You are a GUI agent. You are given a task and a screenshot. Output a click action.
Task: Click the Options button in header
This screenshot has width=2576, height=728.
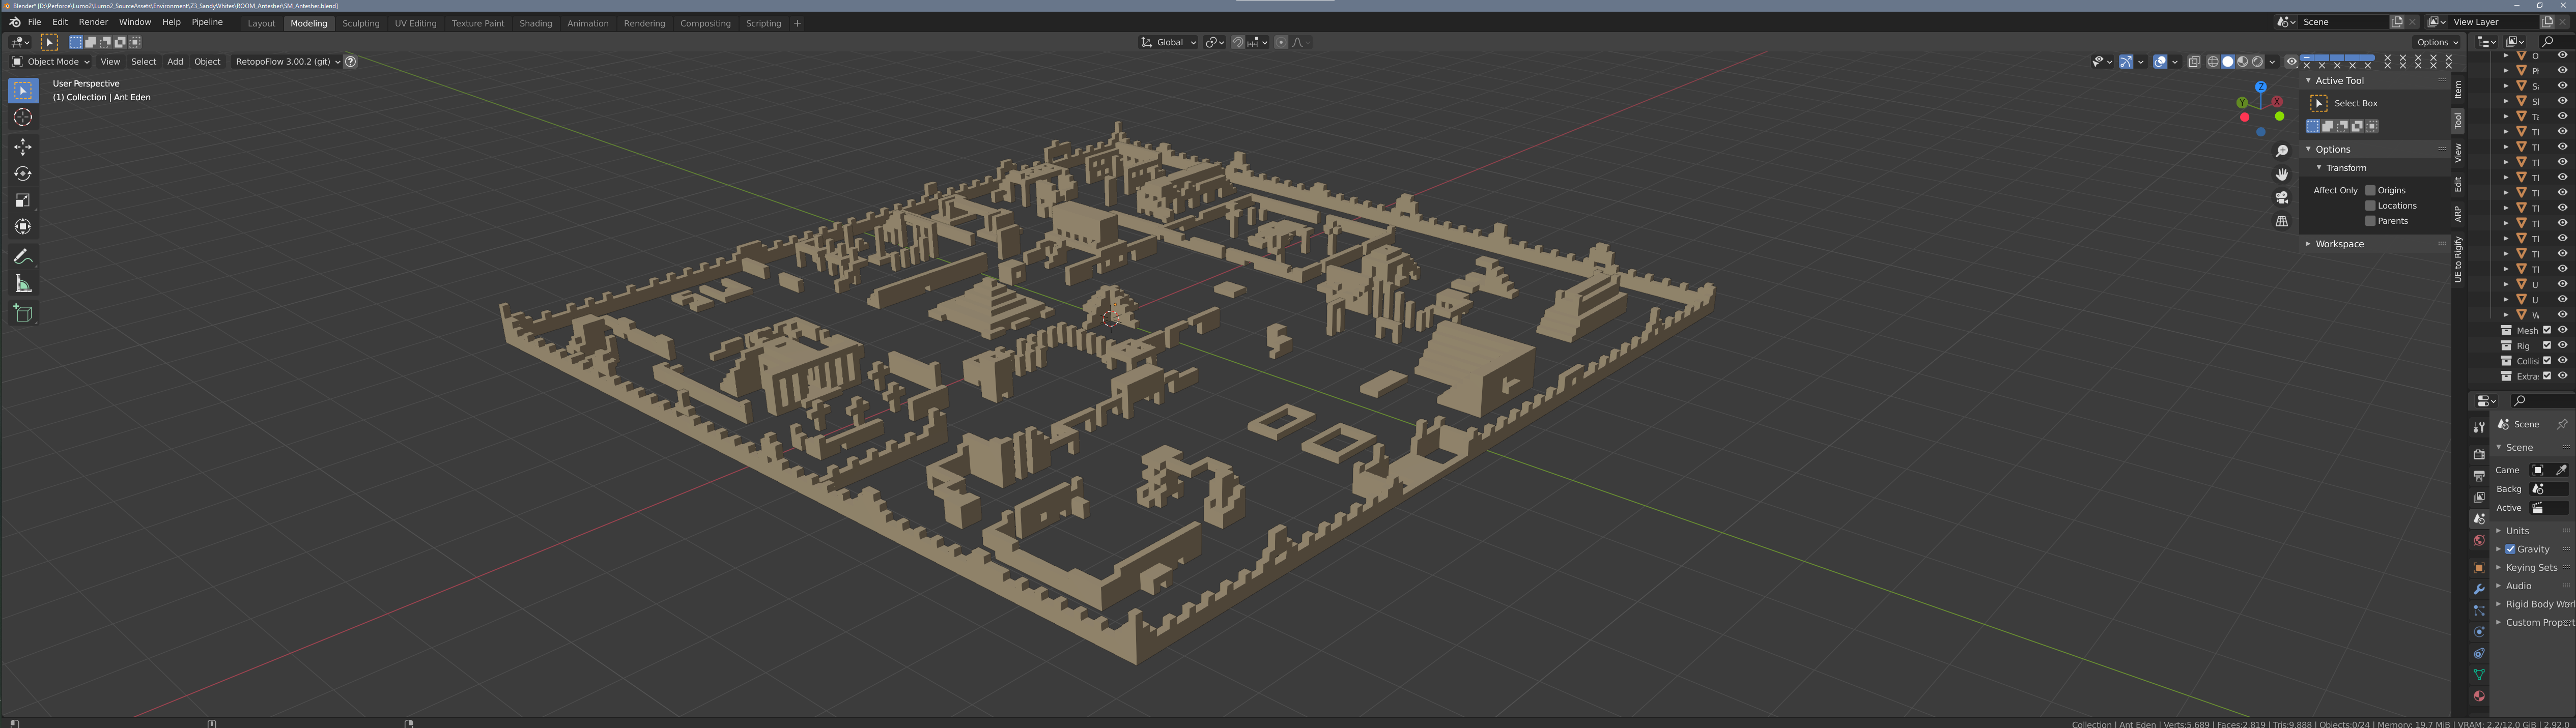[2436, 42]
